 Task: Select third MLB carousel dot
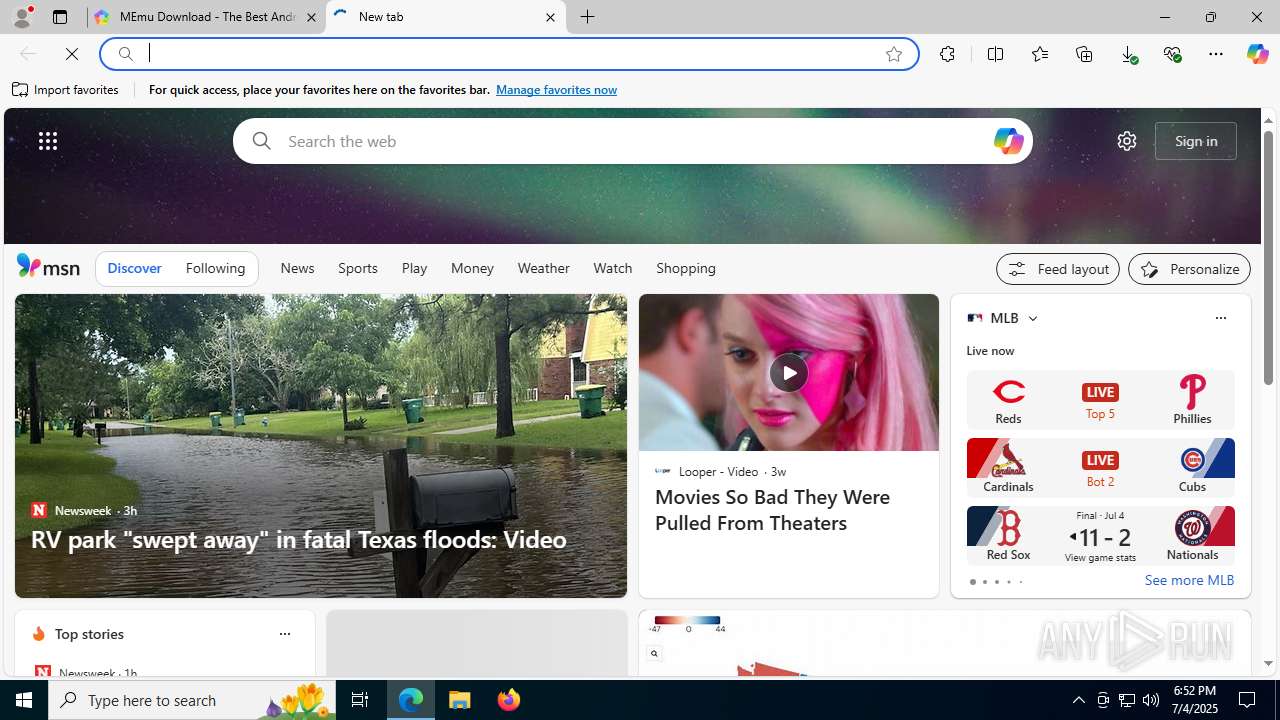pos(996,582)
